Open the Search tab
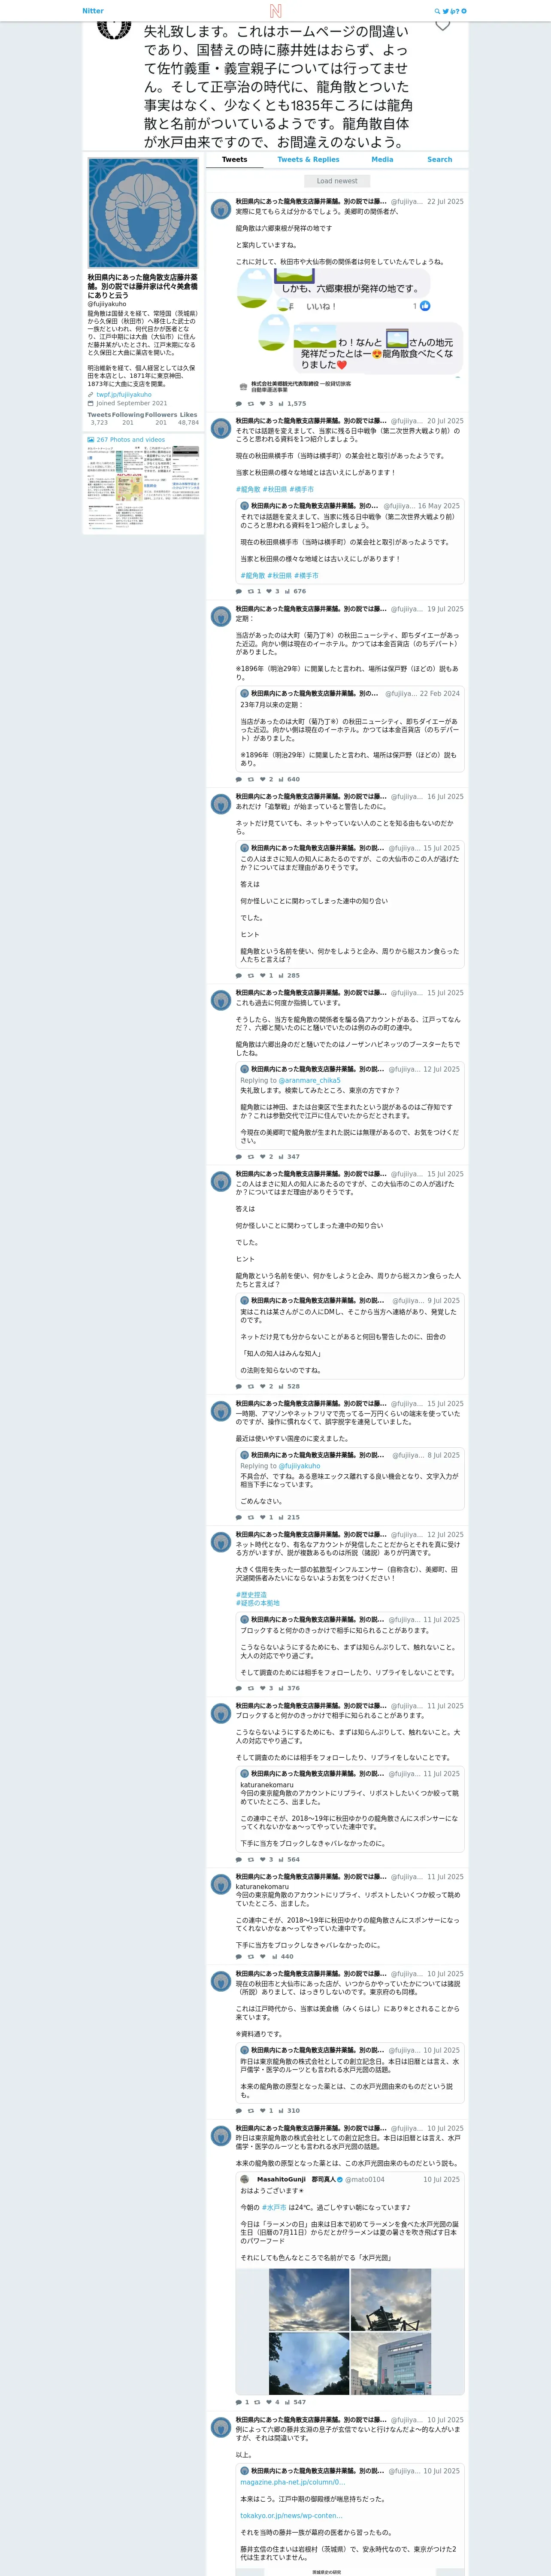This screenshot has height=2576, width=551. [440, 160]
